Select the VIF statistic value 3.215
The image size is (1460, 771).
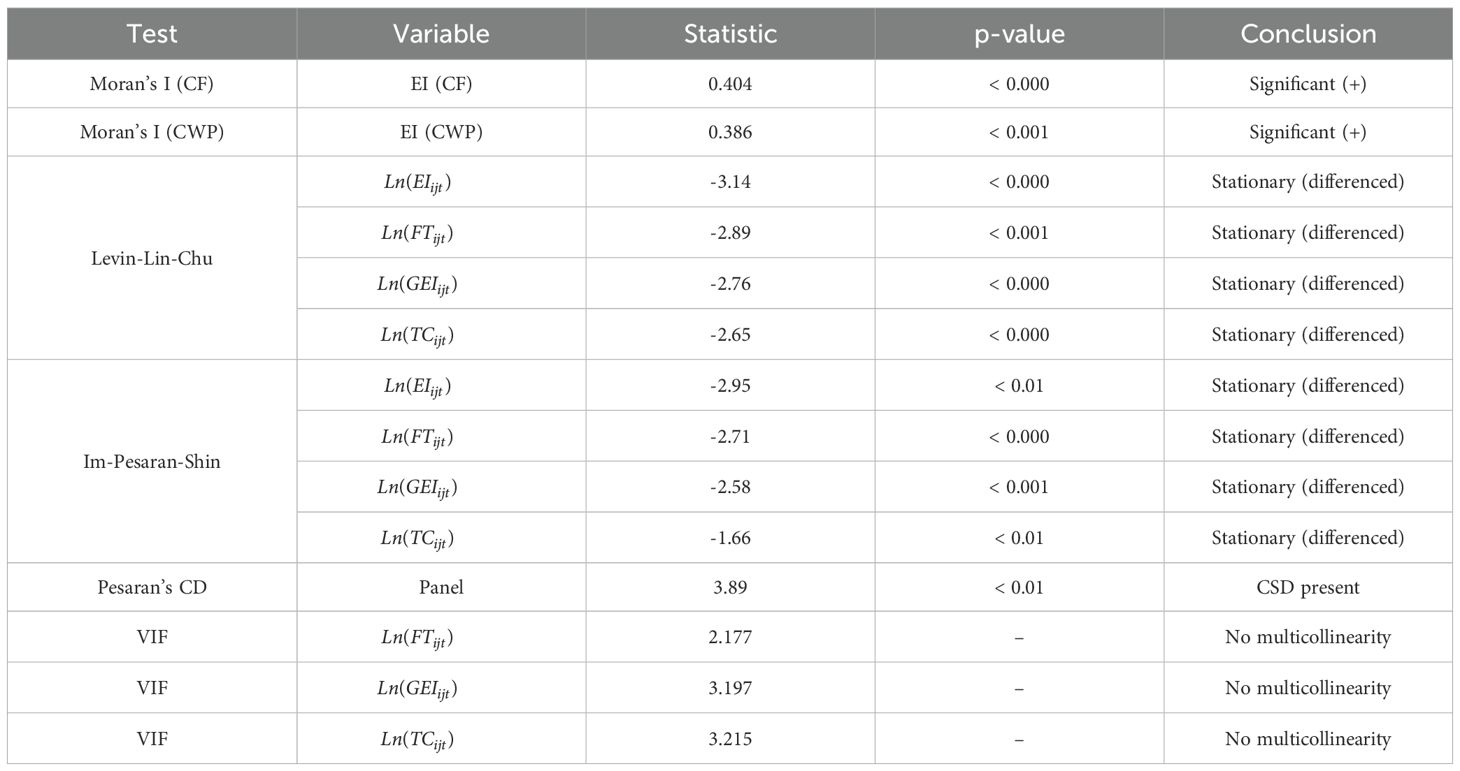[730, 739]
